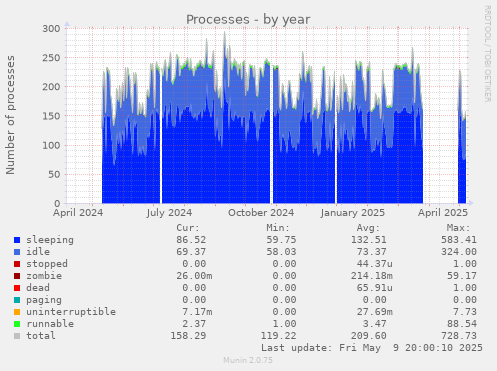The height and width of the screenshot is (371, 497).
Task: Click zombie current value 26.00m
Action: click(x=194, y=276)
